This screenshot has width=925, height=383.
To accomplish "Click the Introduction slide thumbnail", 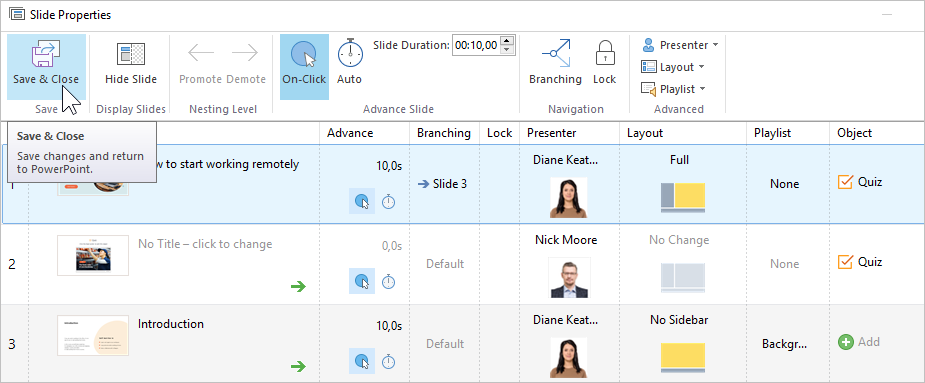I will coord(93,335).
